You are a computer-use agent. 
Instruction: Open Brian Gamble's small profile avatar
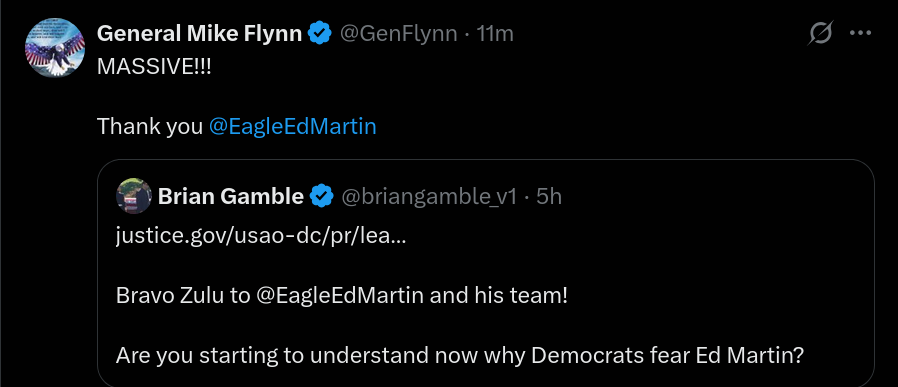coord(133,196)
